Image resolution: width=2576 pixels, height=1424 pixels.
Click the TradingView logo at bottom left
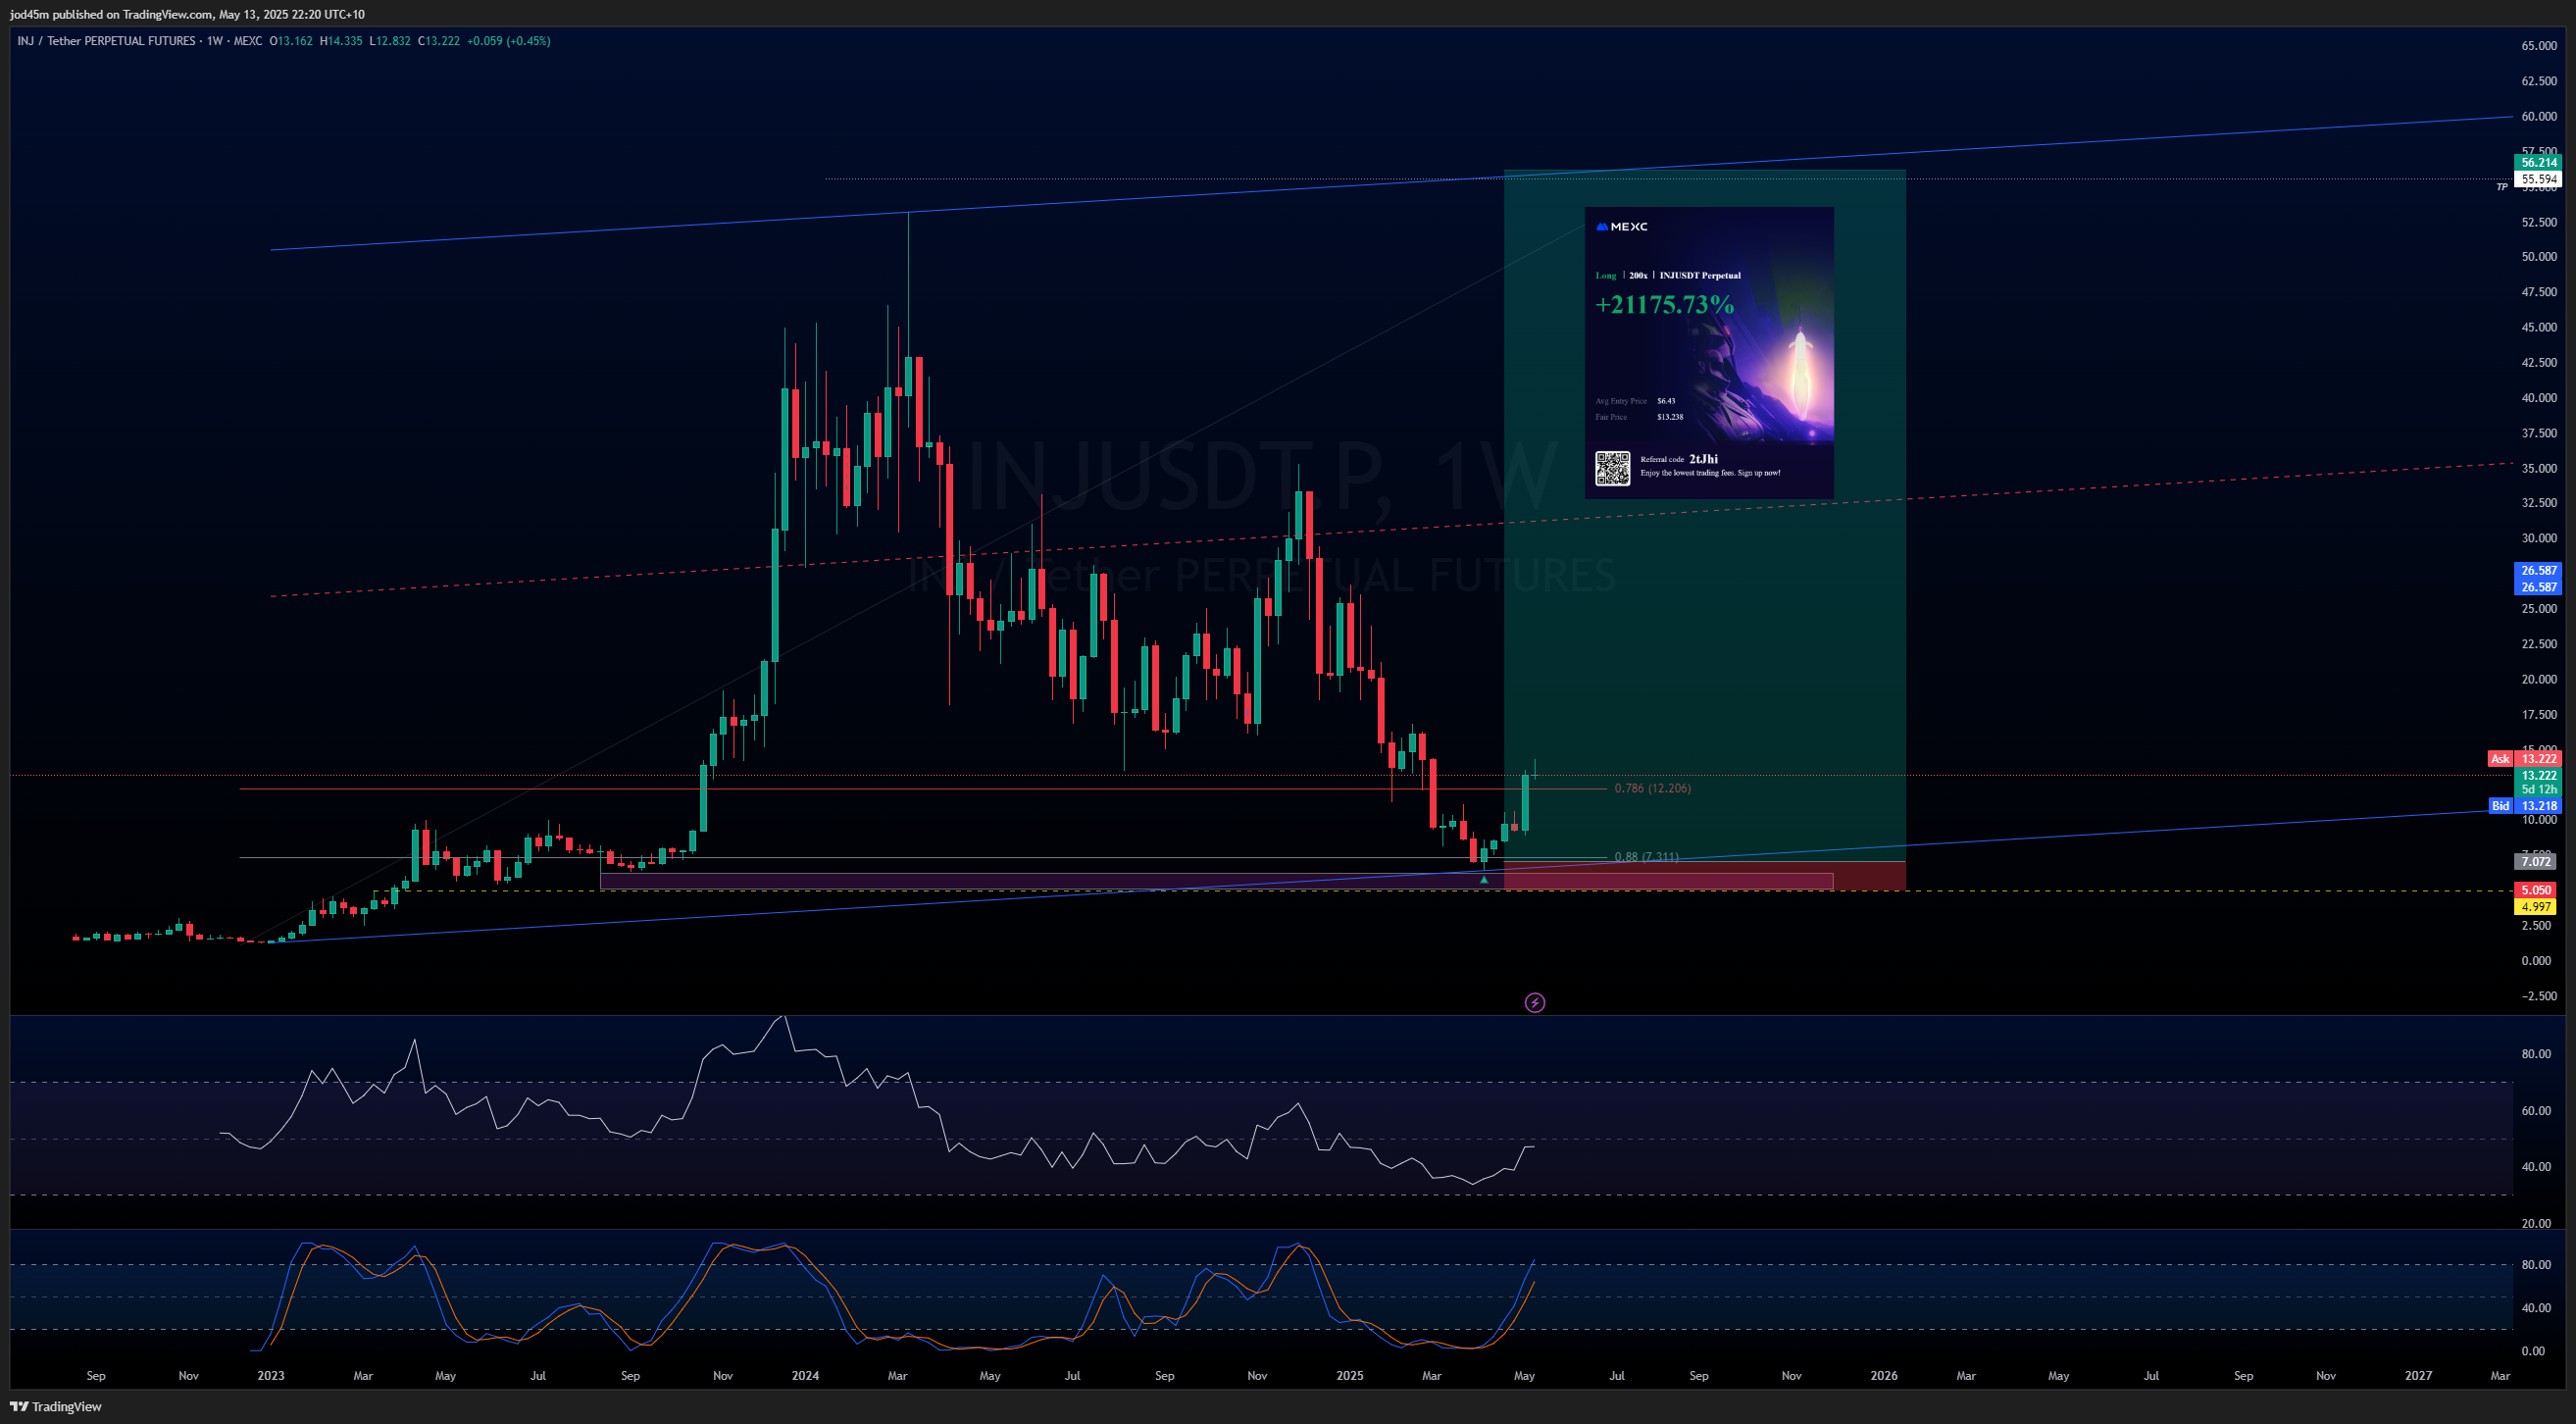click(x=56, y=1406)
